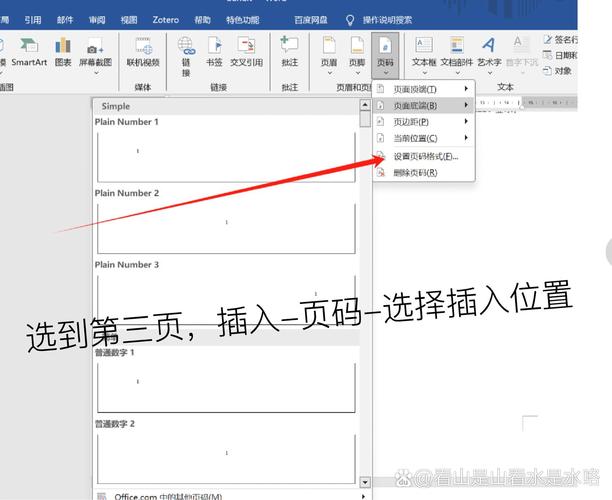This screenshot has height=500, width=612.
Task: Open the 页眉 header gallery
Action: [x=329, y=55]
